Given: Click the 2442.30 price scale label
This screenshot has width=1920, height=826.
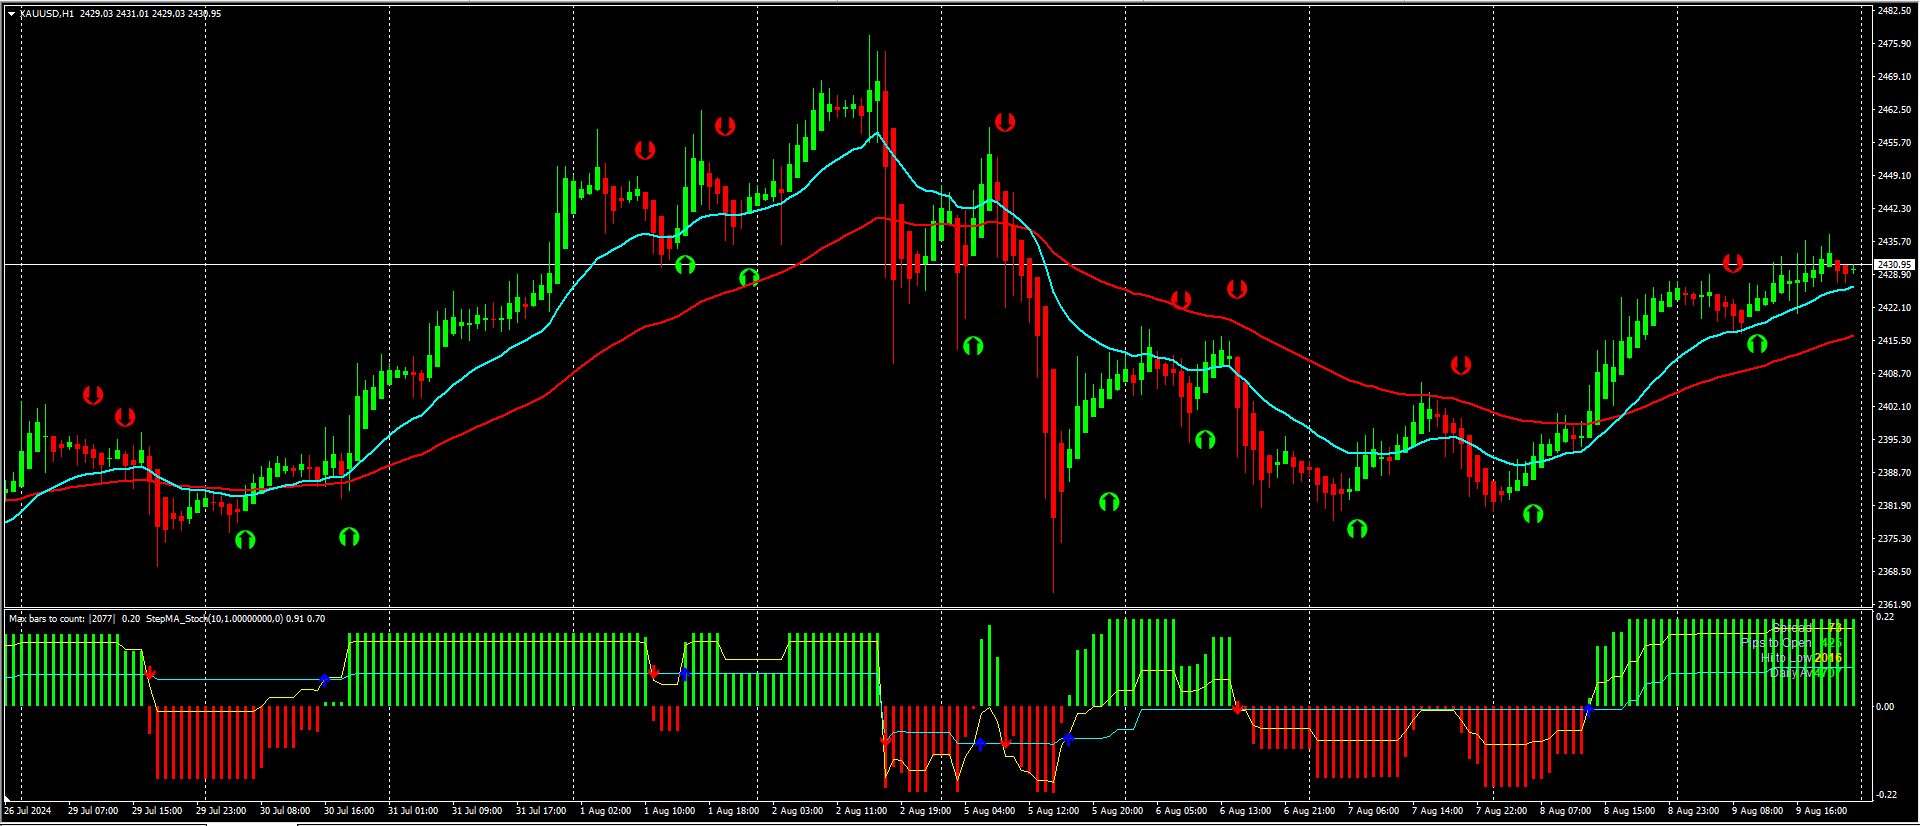Looking at the screenshot, I should click(1895, 209).
